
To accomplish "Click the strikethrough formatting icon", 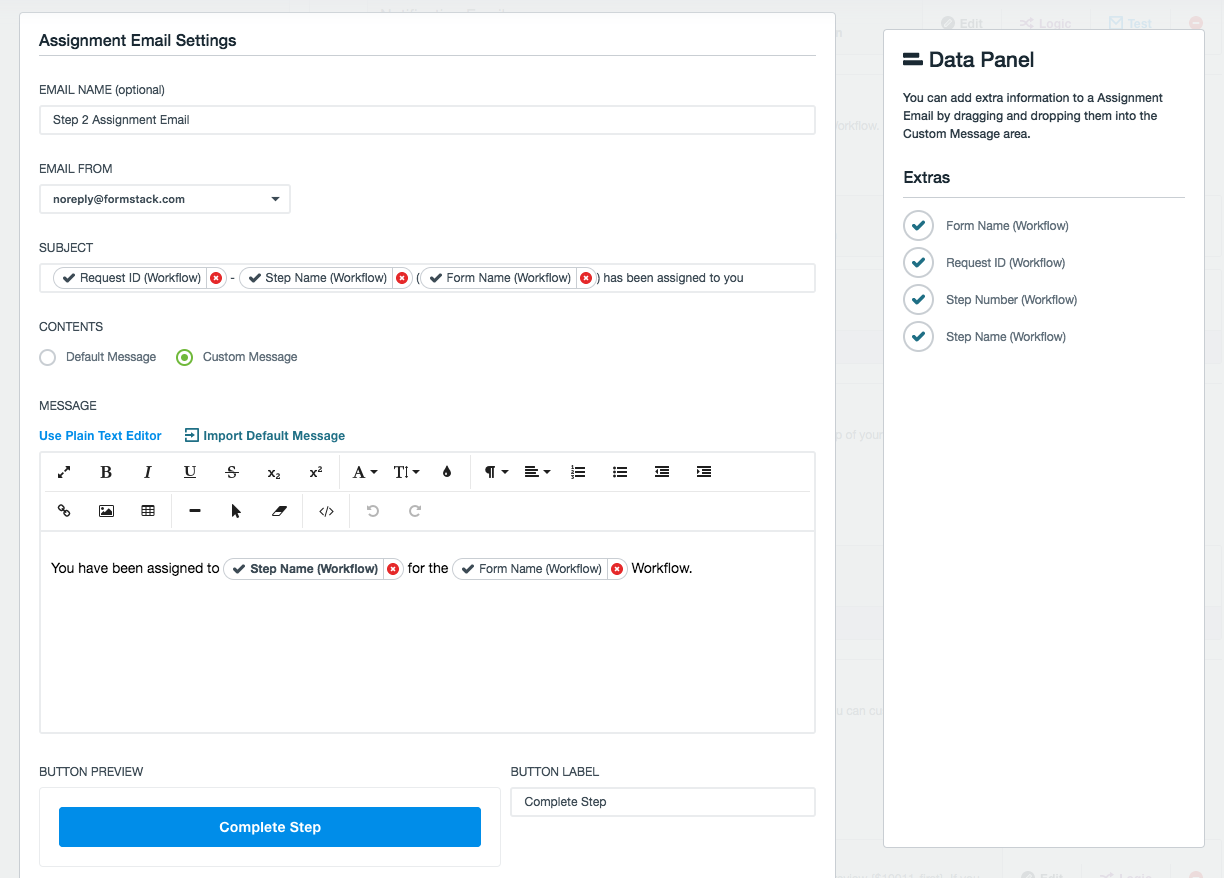I will pos(232,472).
